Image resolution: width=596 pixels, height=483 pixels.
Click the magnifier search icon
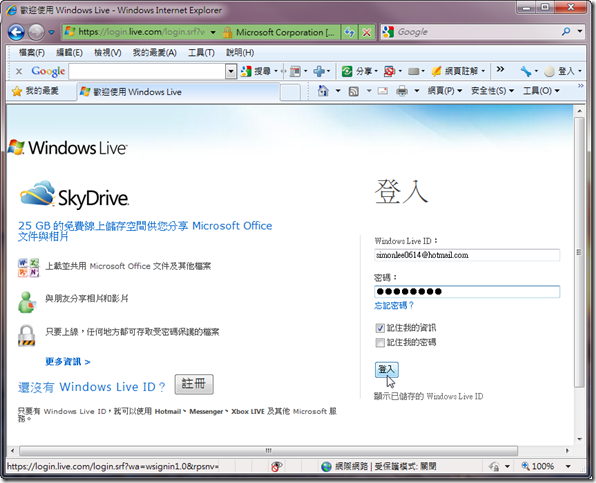[566, 32]
